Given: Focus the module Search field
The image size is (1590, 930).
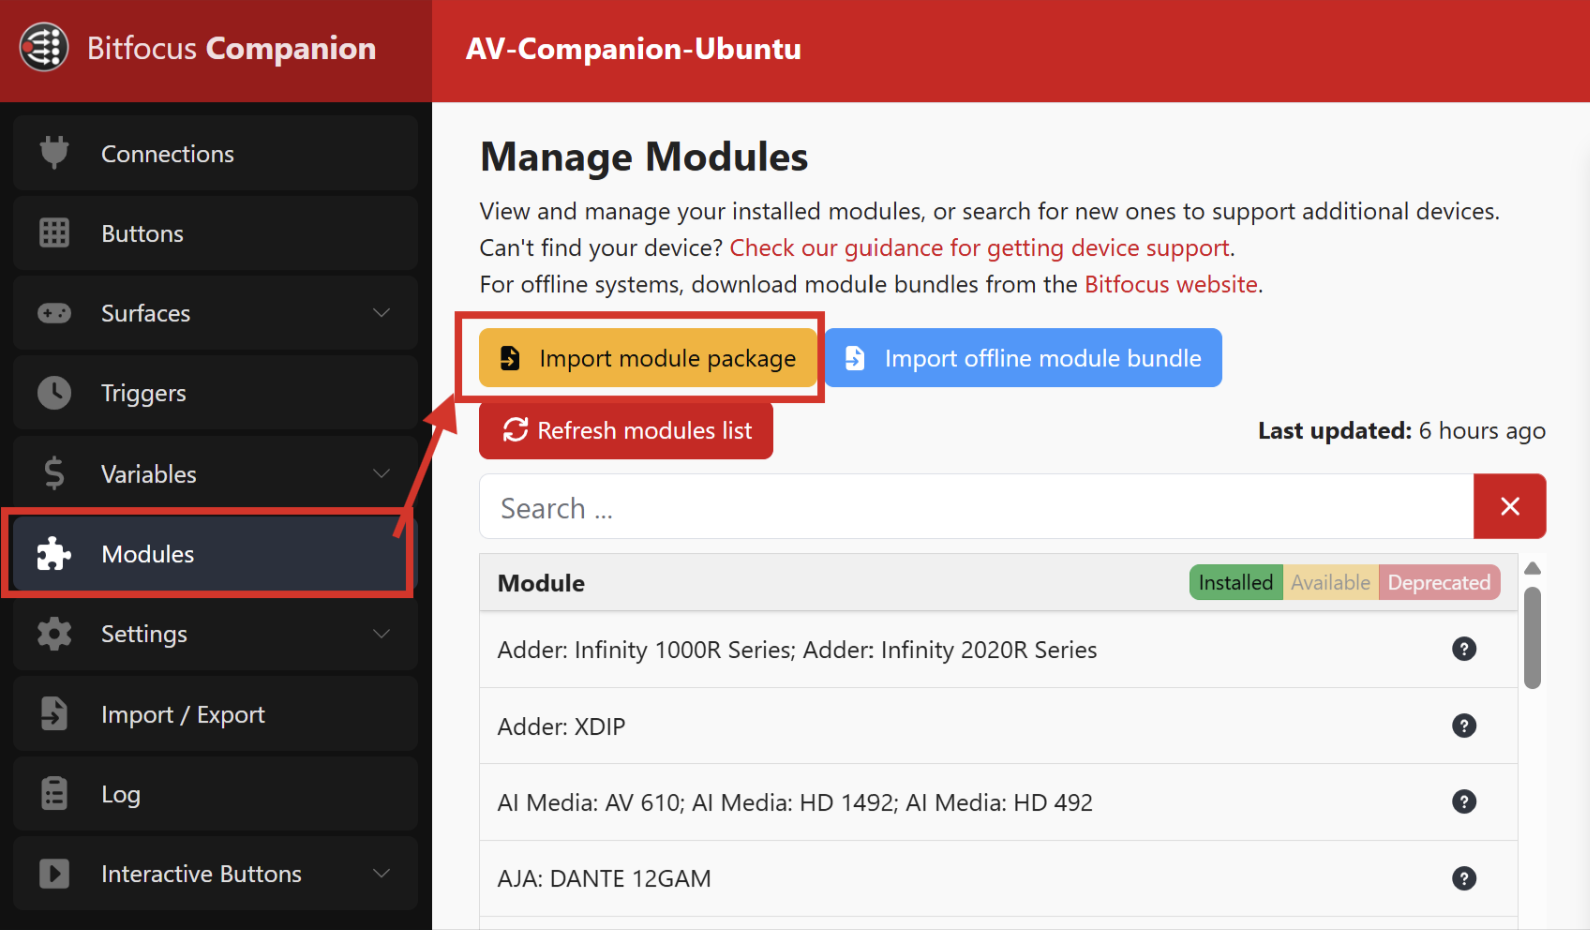Looking at the screenshot, I should point(976,507).
